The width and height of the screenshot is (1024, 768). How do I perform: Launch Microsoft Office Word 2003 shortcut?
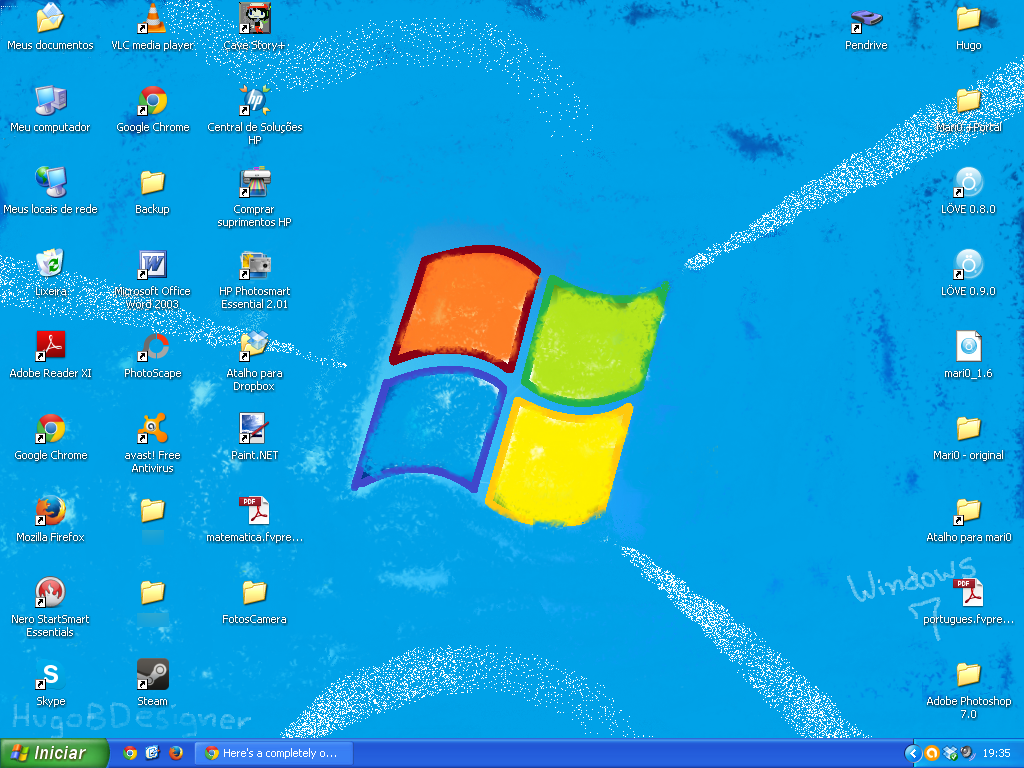(x=152, y=264)
